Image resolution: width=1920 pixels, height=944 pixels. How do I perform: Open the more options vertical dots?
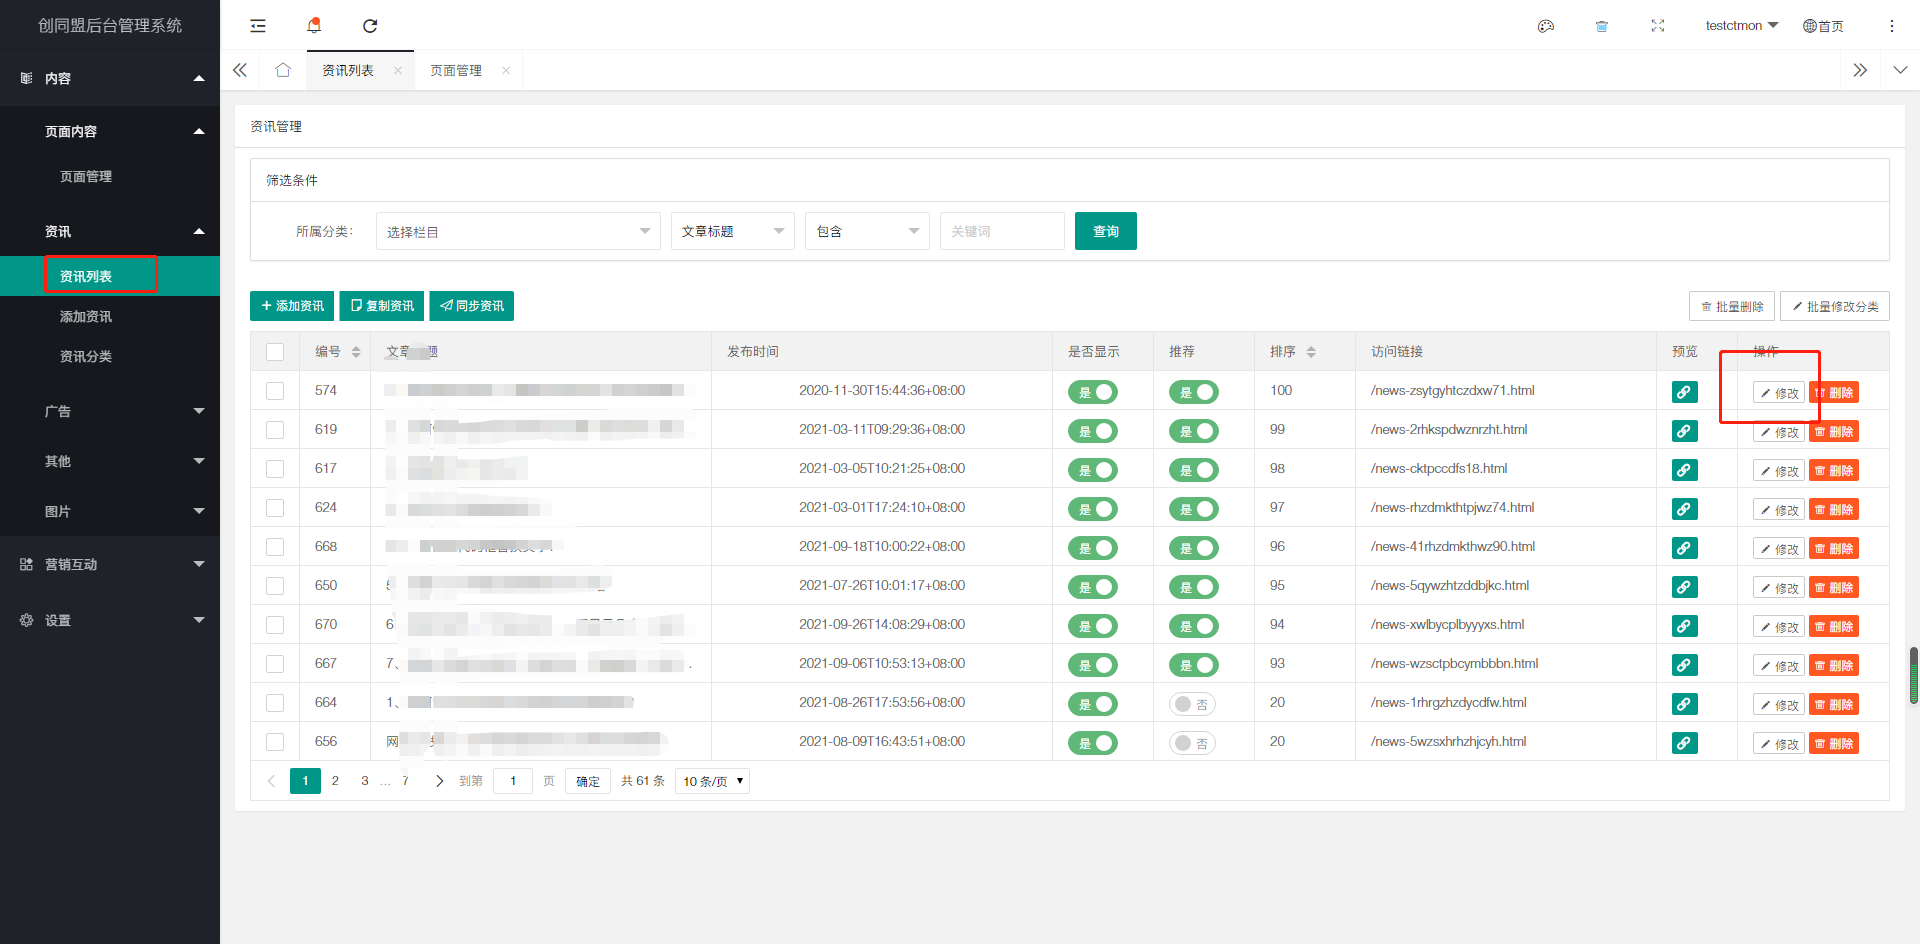point(1892,26)
